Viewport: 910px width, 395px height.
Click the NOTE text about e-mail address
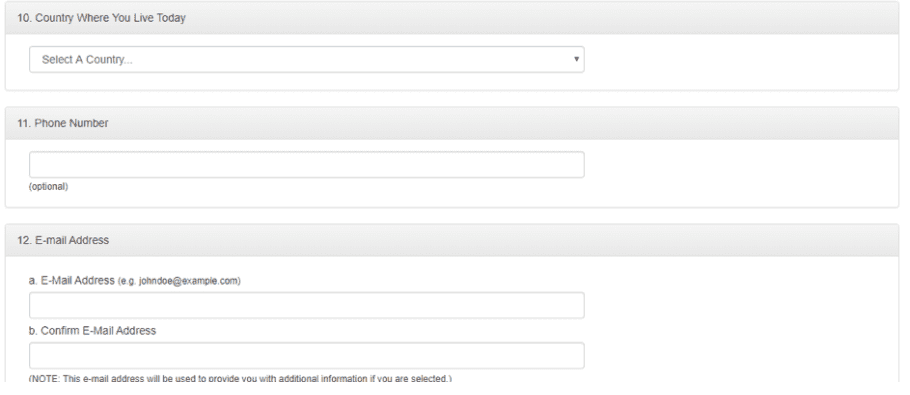(x=240, y=379)
